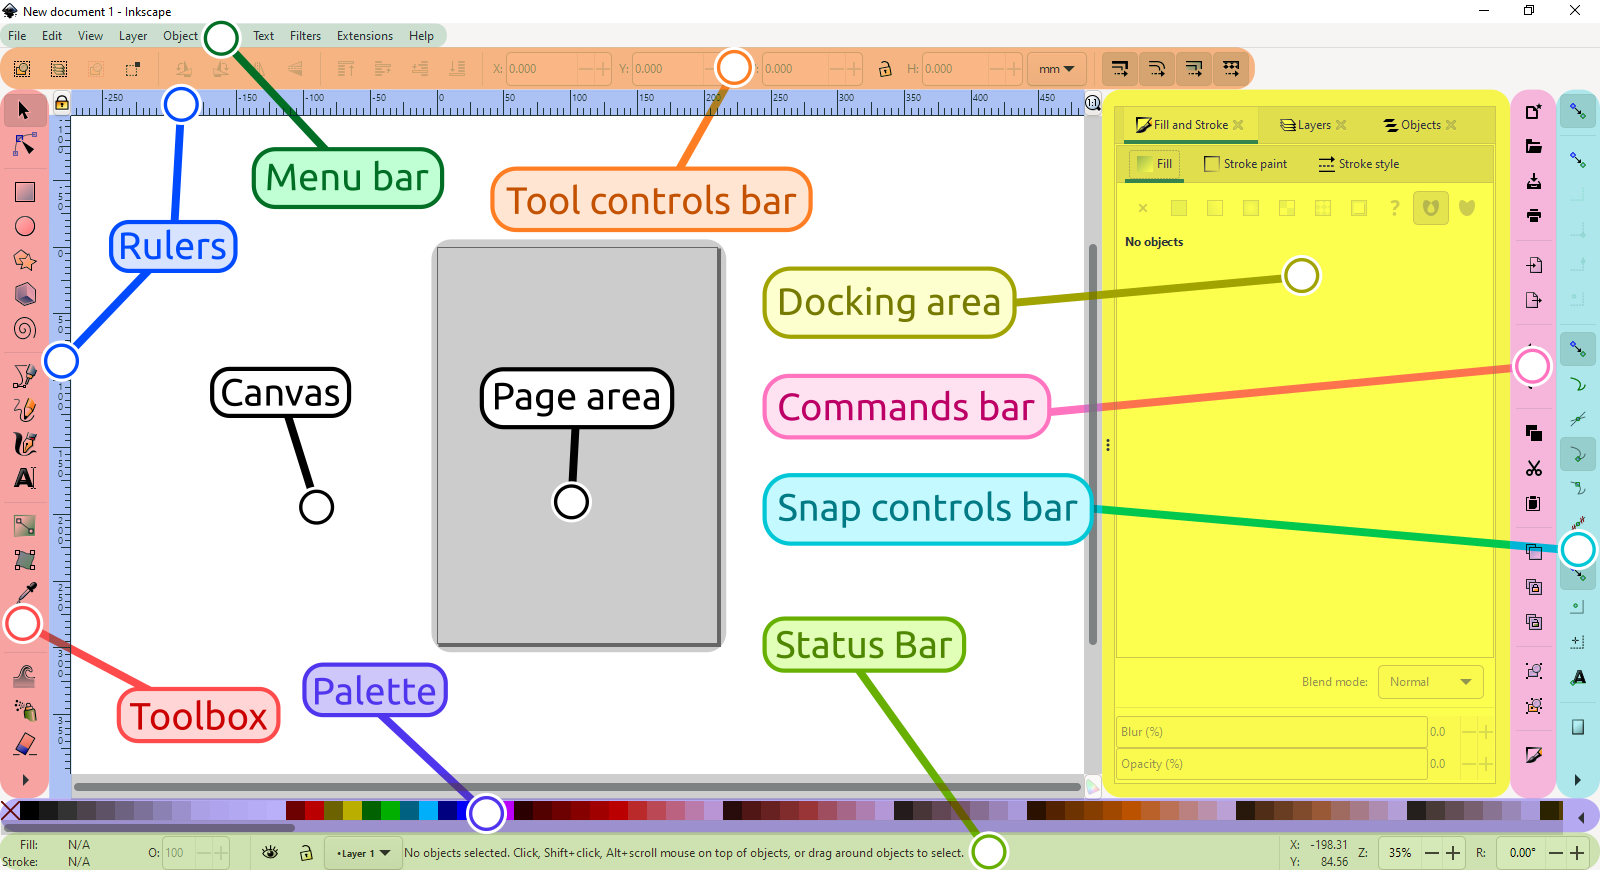Open the File menu
This screenshot has height=870, width=1600.
tap(17, 36)
